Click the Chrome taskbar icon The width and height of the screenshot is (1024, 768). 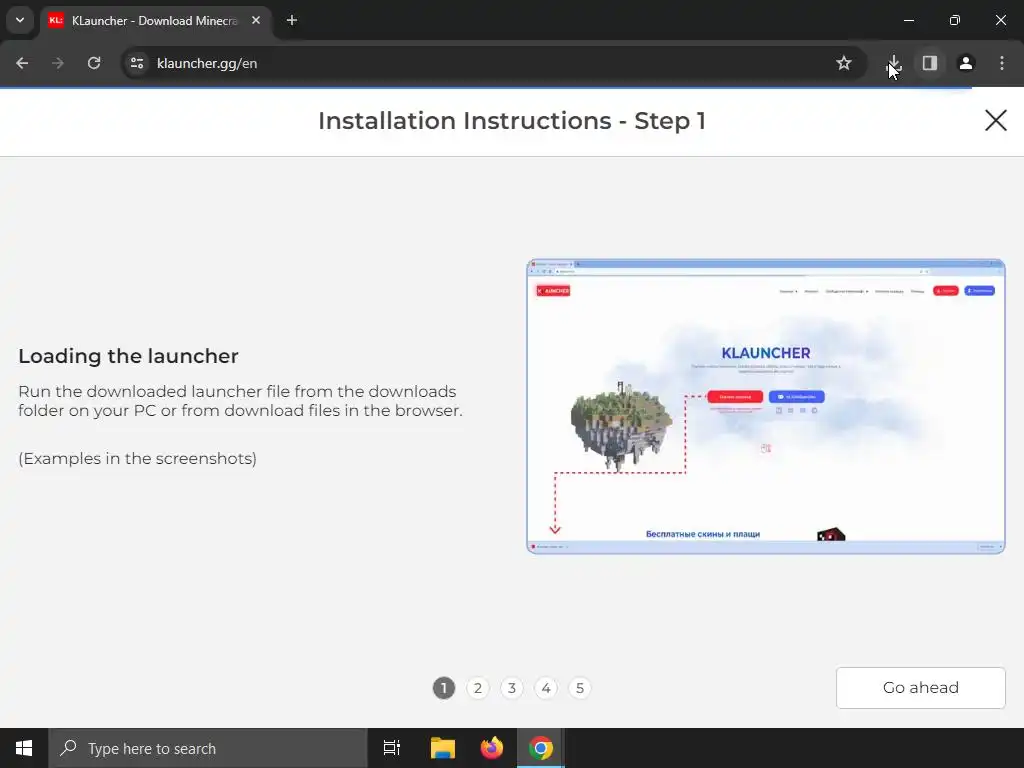pos(541,748)
